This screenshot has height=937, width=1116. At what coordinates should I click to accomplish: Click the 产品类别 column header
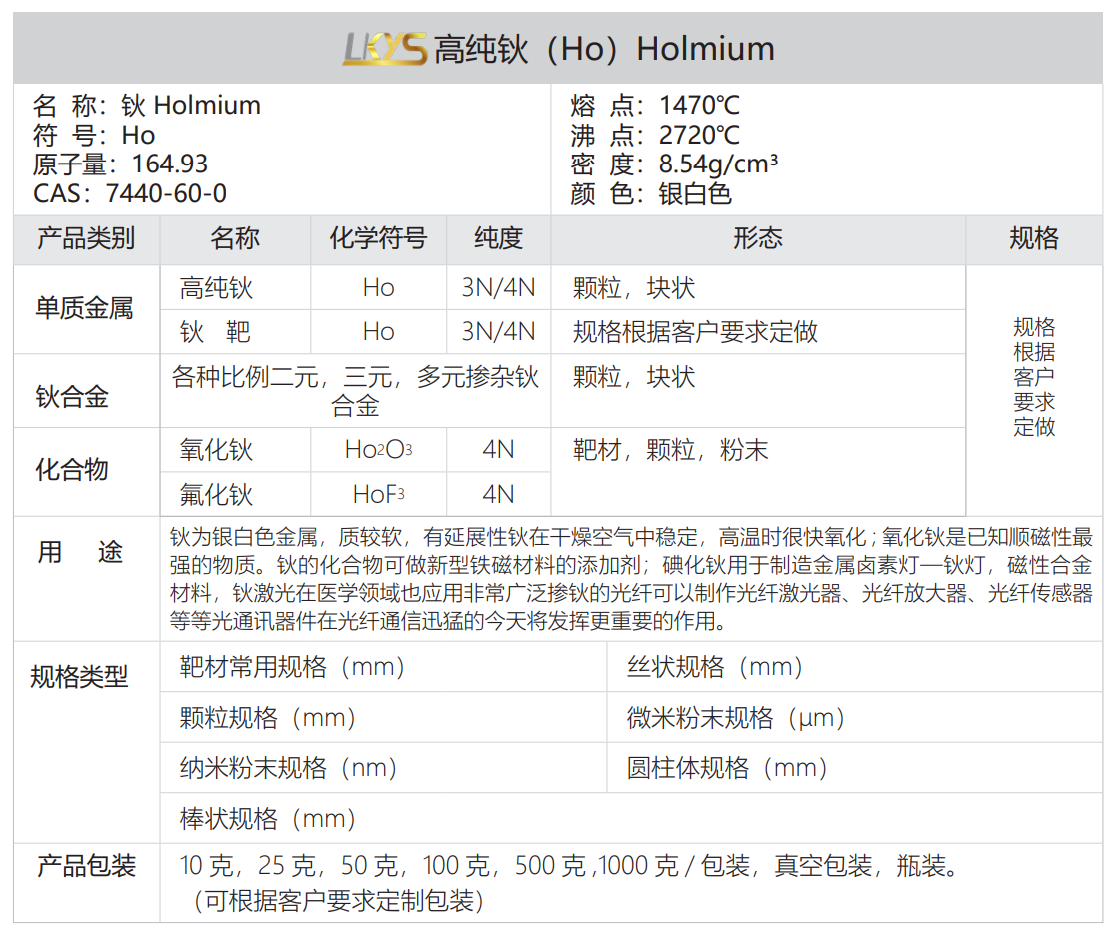pyautogui.click(x=86, y=239)
